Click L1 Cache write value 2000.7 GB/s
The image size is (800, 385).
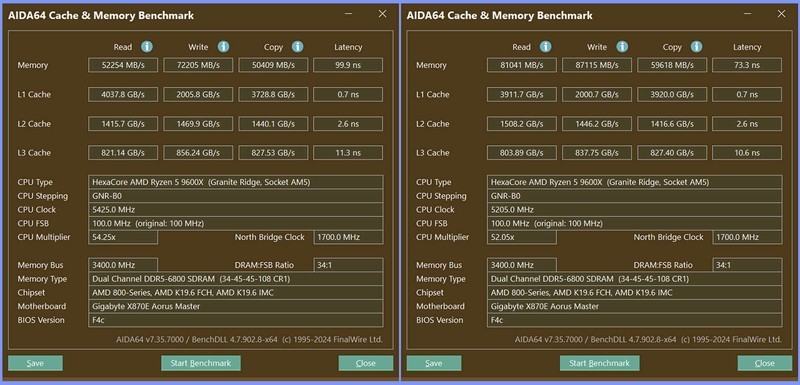click(597, 94)
